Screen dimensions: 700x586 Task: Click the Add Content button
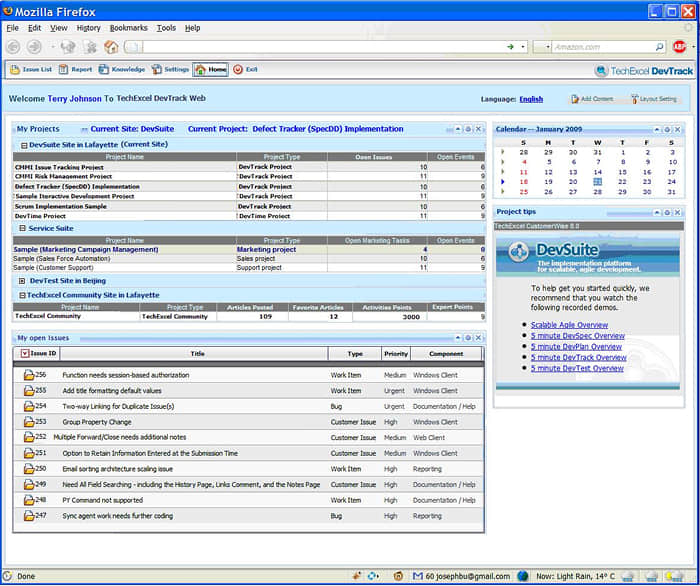click(x=592, y=99)
